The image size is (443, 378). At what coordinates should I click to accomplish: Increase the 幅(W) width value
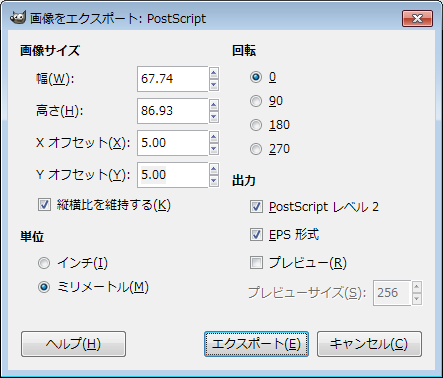pos(214,73)
